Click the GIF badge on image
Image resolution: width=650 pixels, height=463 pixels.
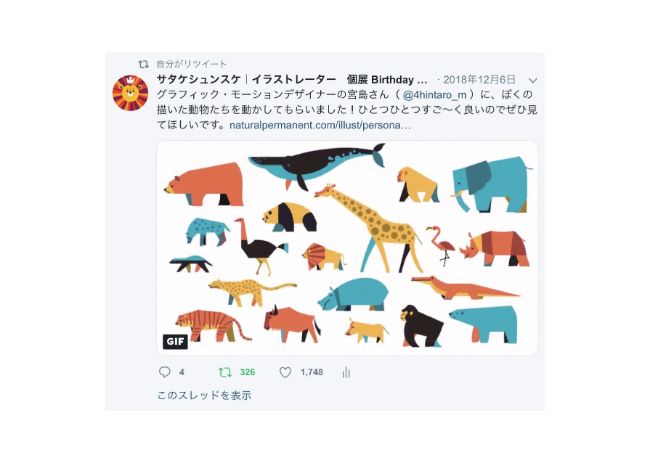click(x=175, y=342)
